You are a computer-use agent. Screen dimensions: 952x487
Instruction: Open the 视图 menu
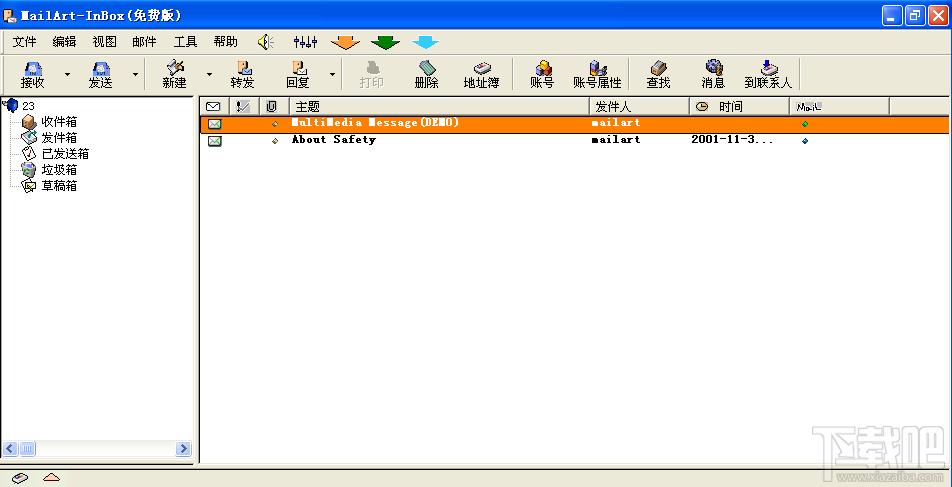[104, 42]
